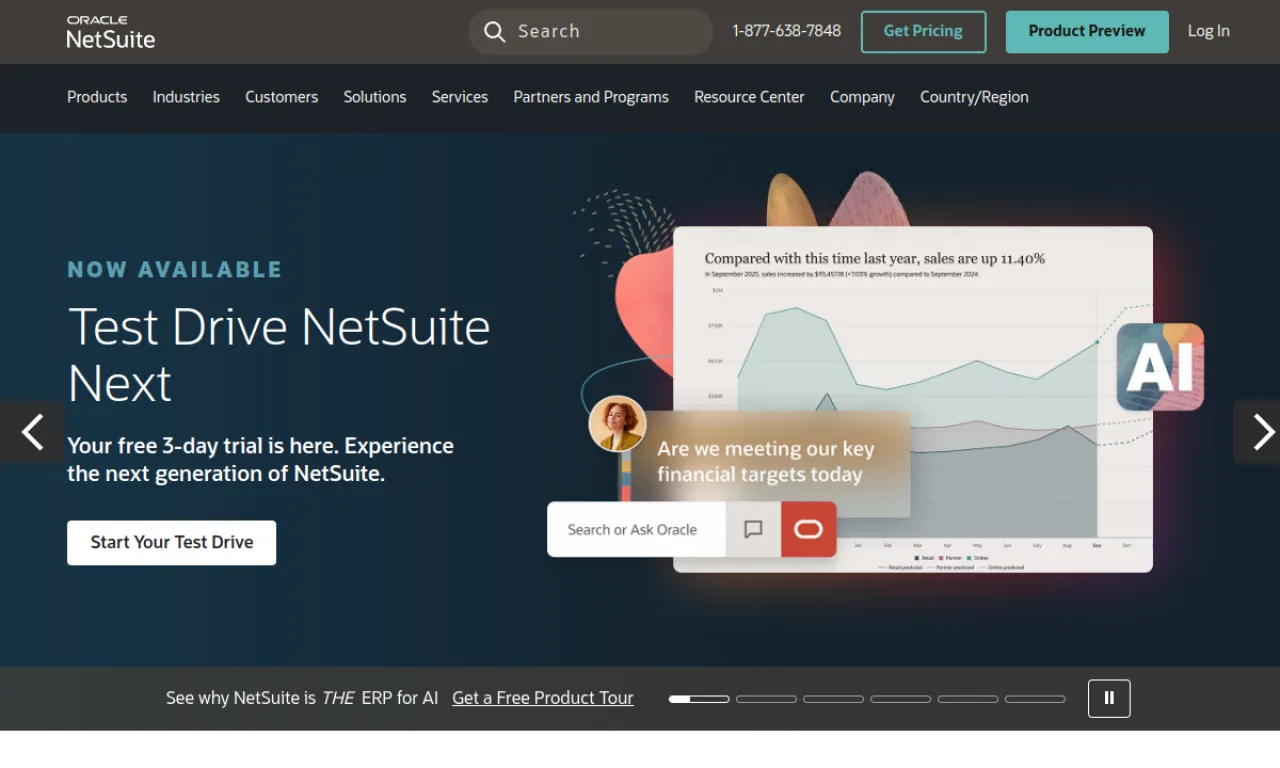This screenshot has height=768, width=1280.
Task: Click the Oracle NetSuite logo
Action: 111,32
